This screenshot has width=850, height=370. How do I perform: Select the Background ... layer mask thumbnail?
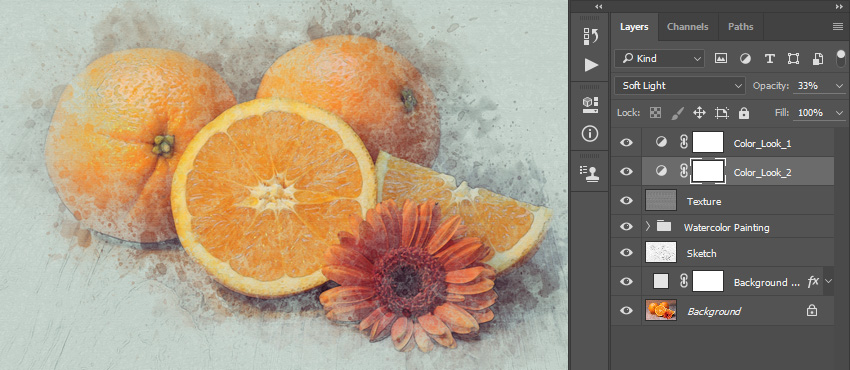coord(708,281)
